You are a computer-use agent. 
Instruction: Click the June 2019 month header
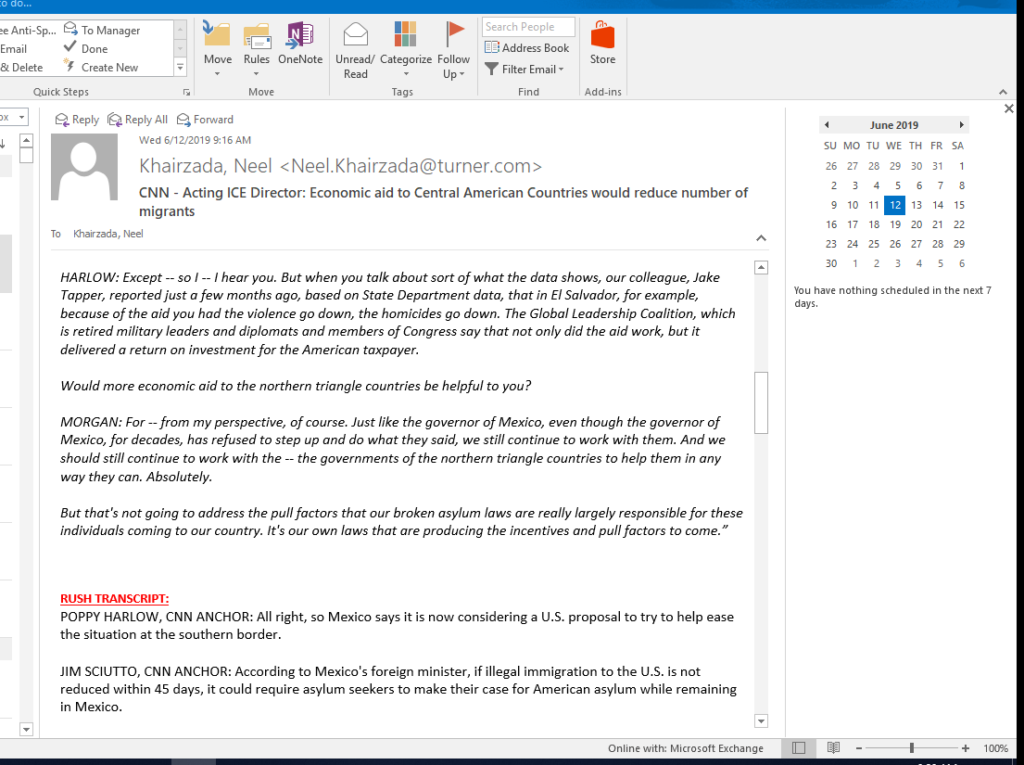(x=893, y=125)
